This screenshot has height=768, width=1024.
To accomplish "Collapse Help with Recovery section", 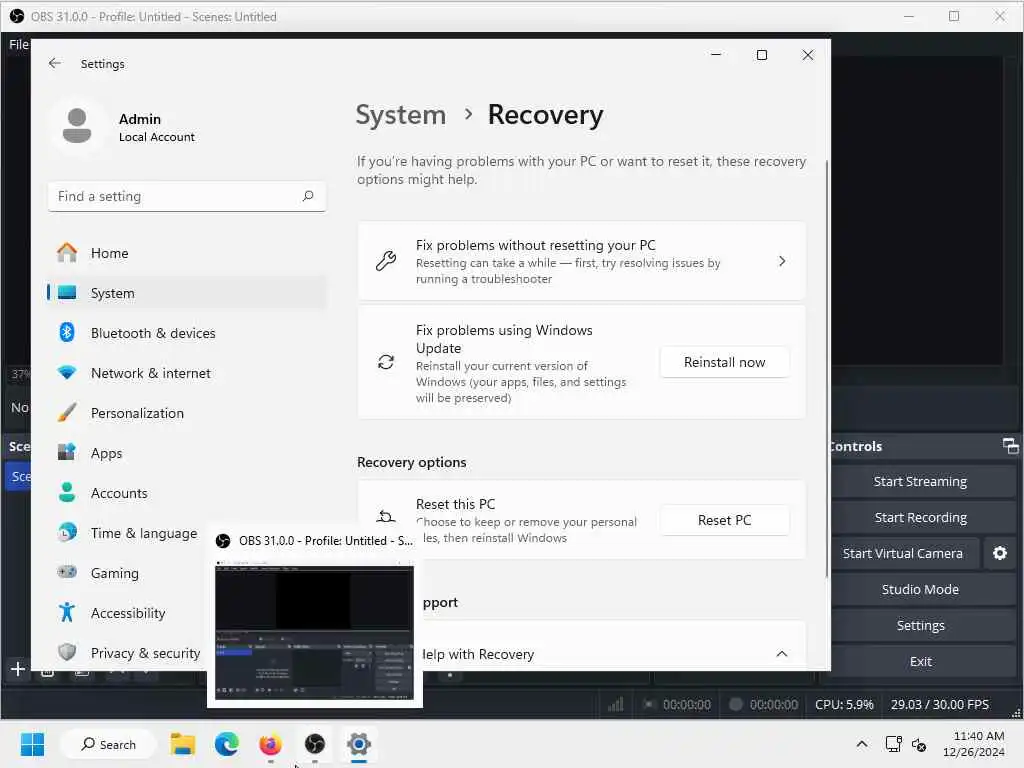I will (782, 654).
